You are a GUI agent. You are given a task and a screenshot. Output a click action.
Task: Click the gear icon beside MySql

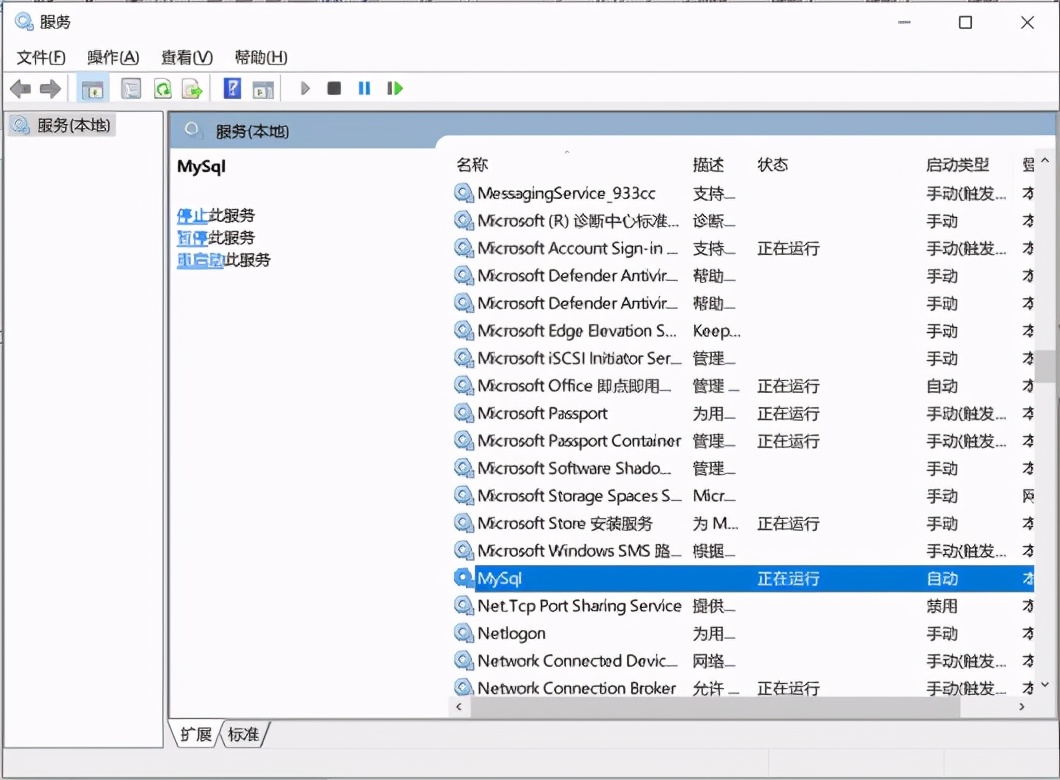[x=463, y=579]
